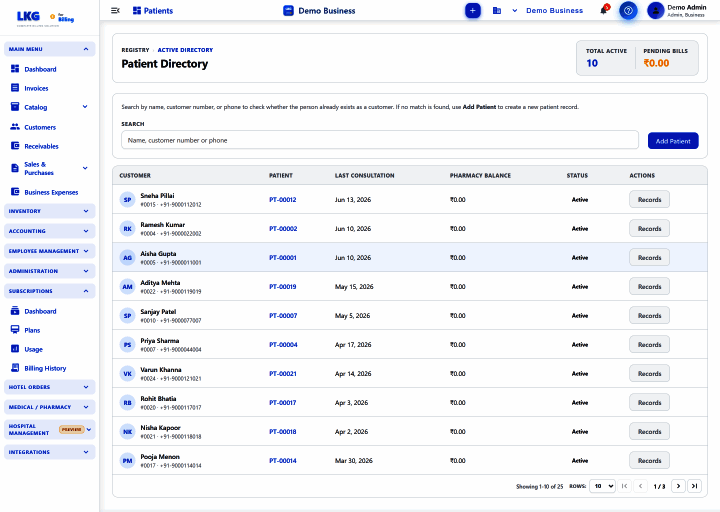The width and height of the screenshot is (720, 512).
Task: Click the Patients icon in the top bar
Action: coord(137,11)
